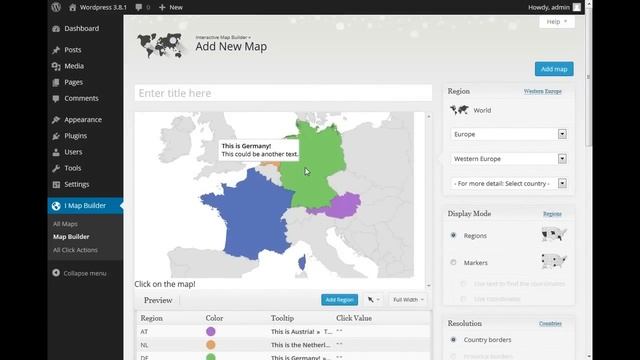Click the This is the Netherl... tooltip cell
The image size is (640, 360).
pos(300,345)
